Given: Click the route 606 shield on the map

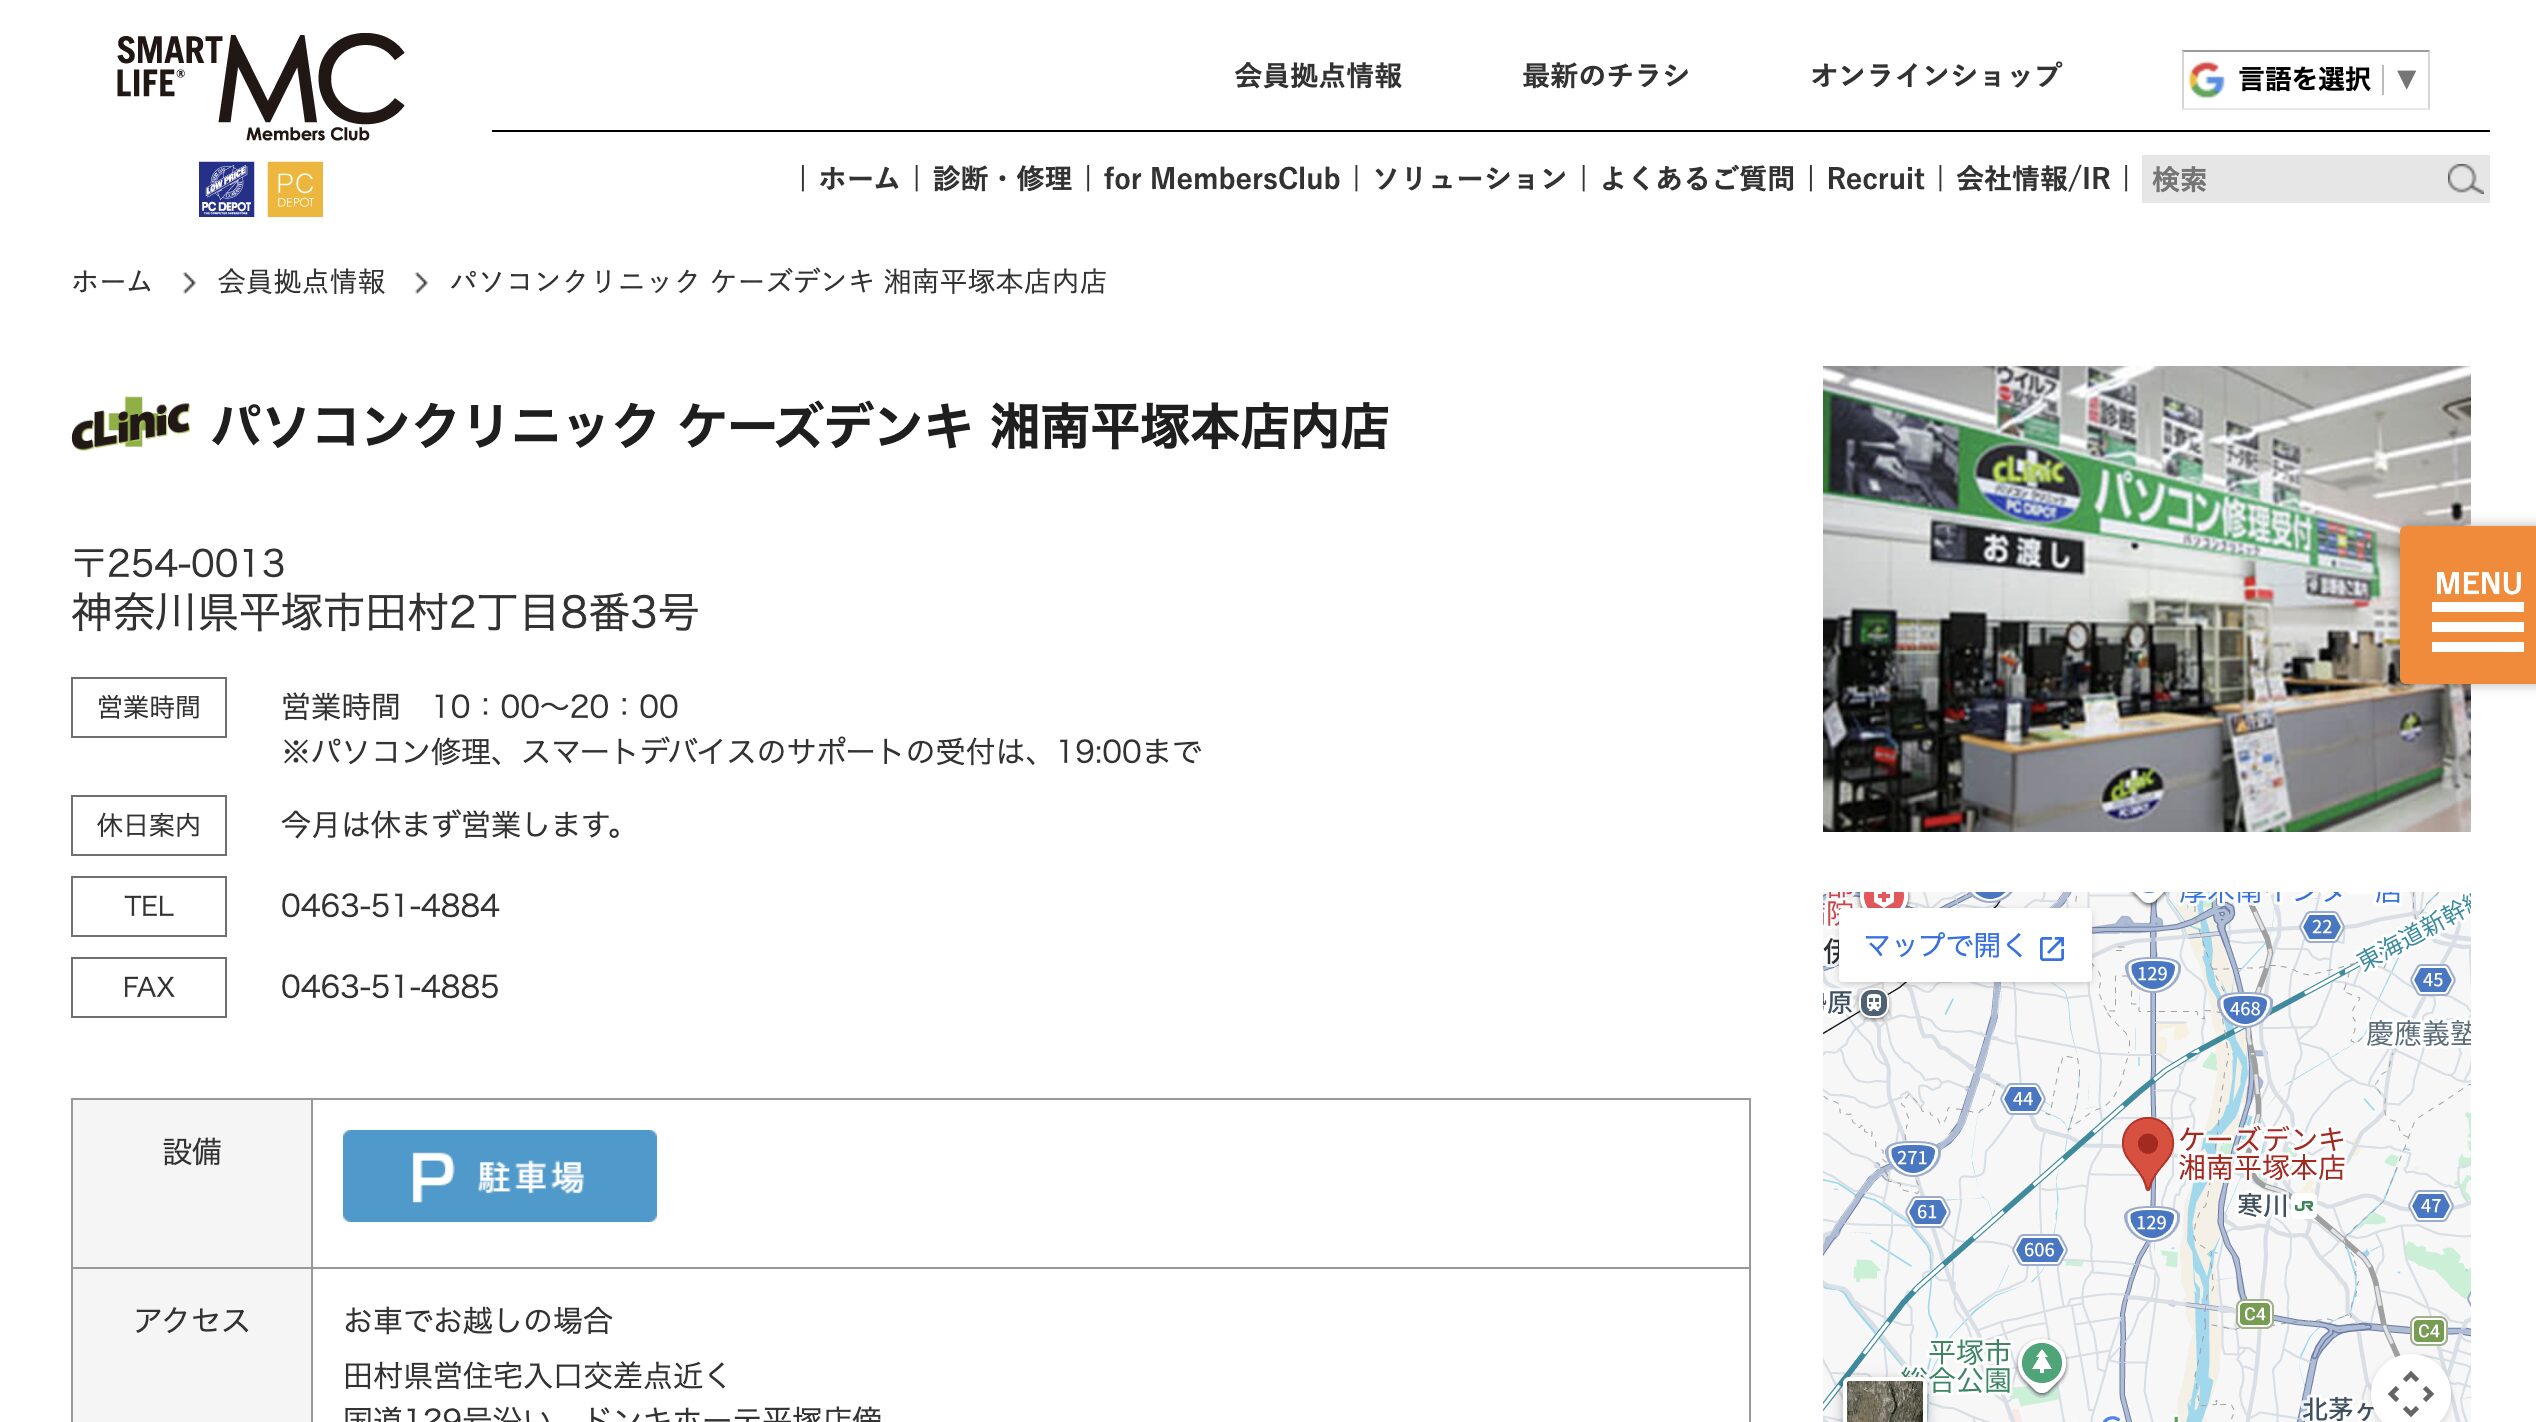Looking at the screenshot, I should [2038, 1250].
